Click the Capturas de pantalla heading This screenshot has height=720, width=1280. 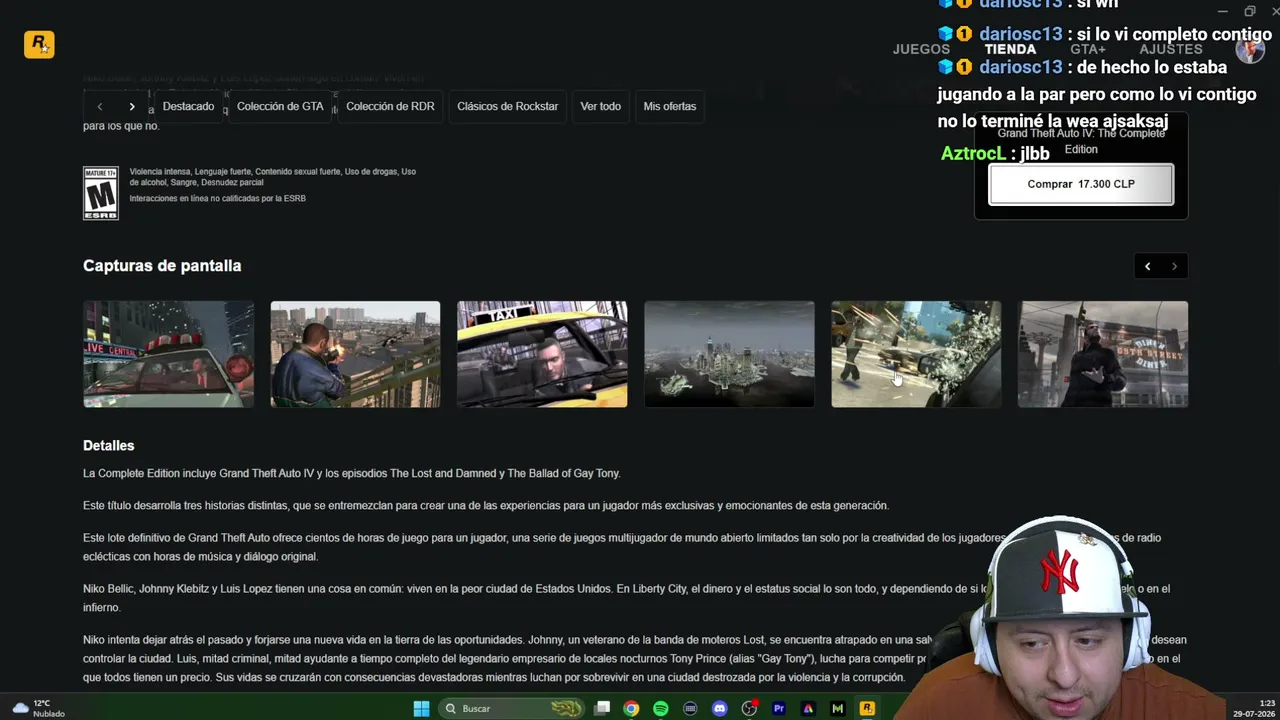click(x=162, y=266)
